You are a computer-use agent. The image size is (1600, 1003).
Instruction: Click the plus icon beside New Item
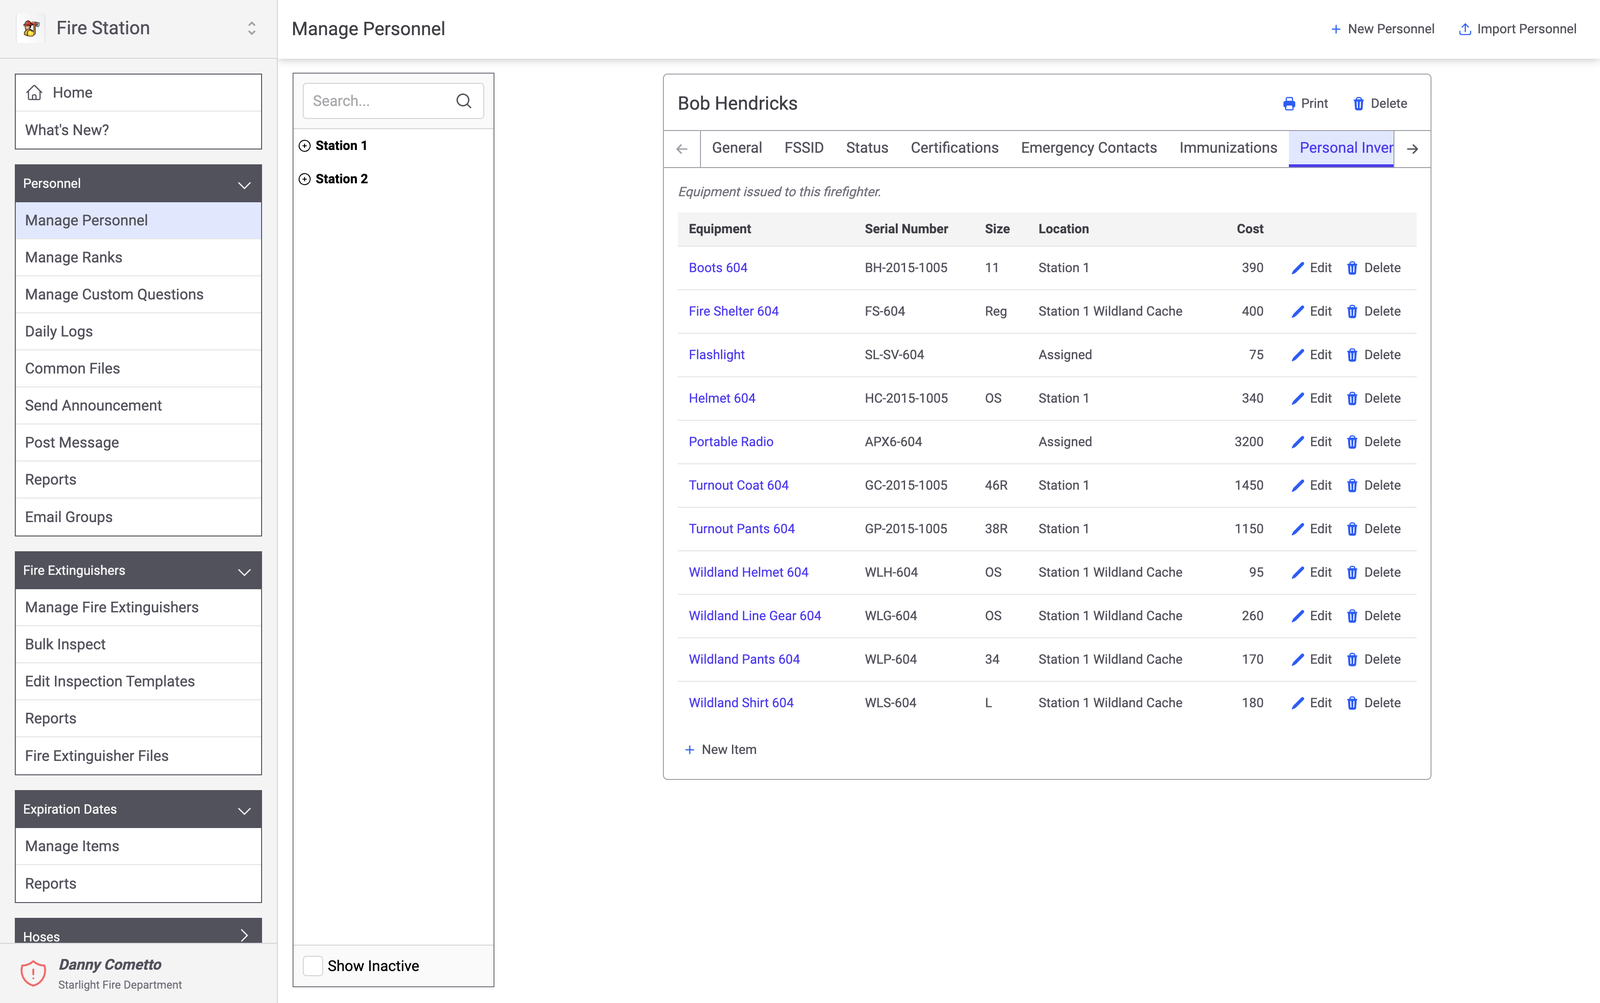(689, 750)
